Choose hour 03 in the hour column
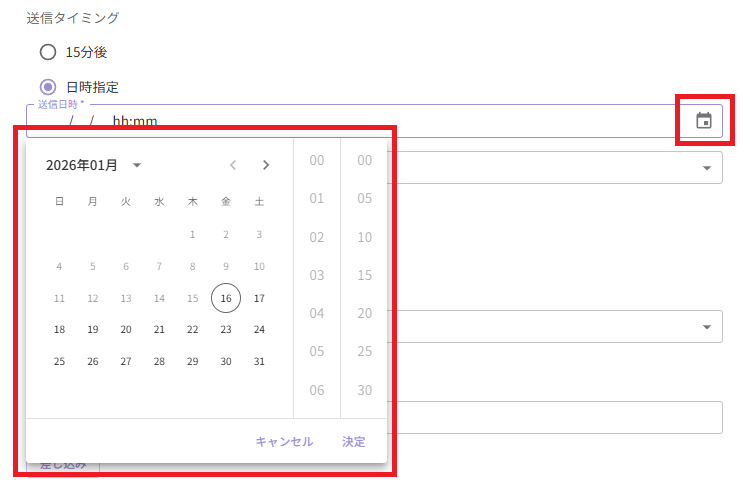The width and height of the screenshot is (740, 487). click(317, 275)
